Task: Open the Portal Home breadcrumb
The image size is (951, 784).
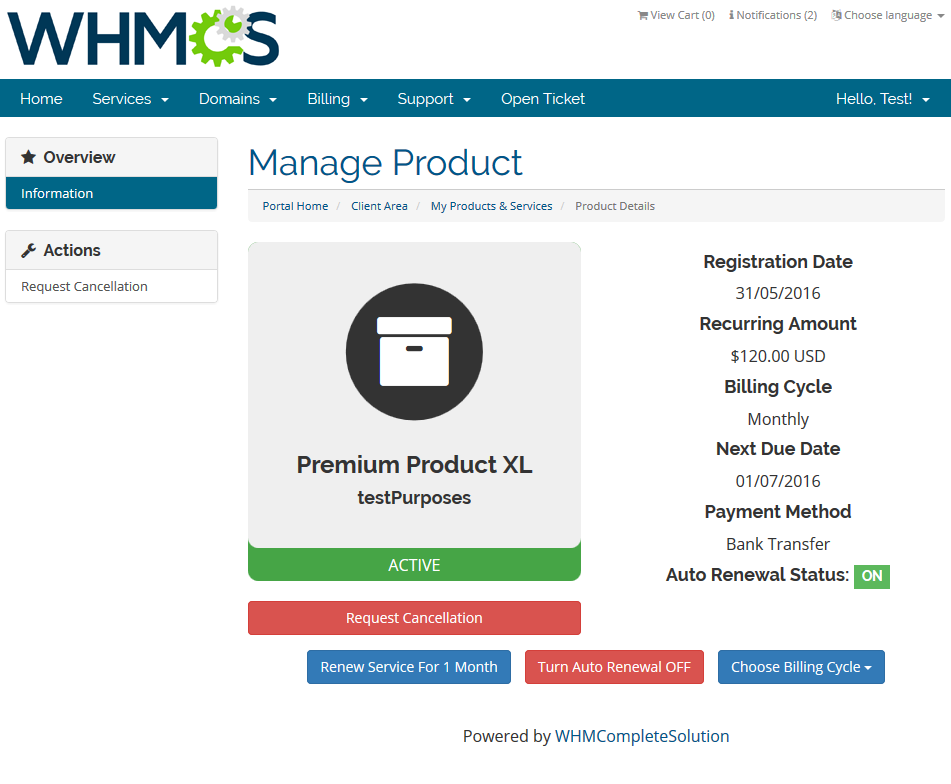Action: point(295,206)
